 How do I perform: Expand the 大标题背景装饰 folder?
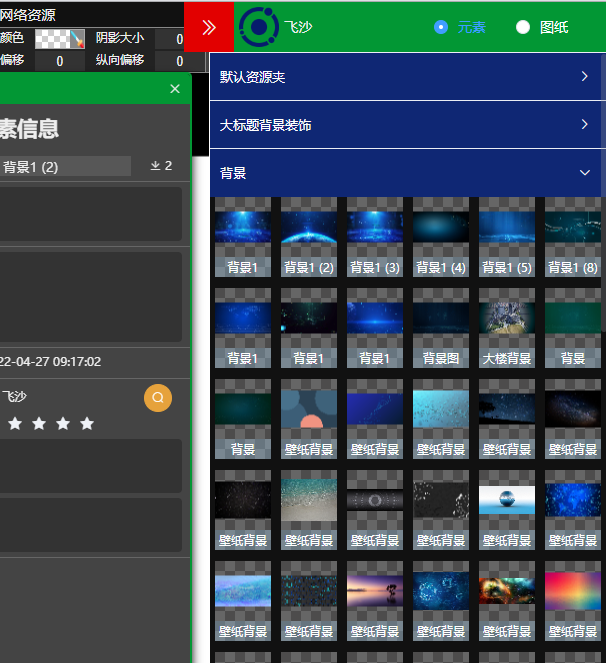tap(406, 125)
